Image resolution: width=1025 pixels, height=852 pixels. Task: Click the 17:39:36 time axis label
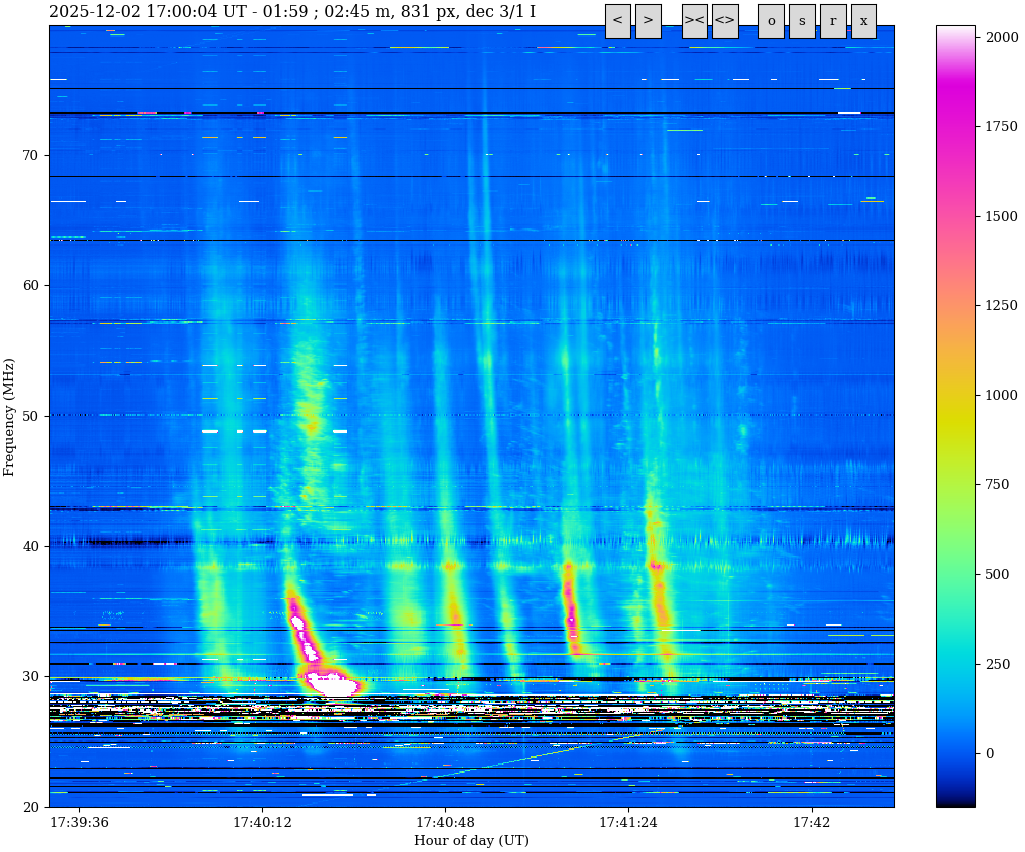(80, 823)
